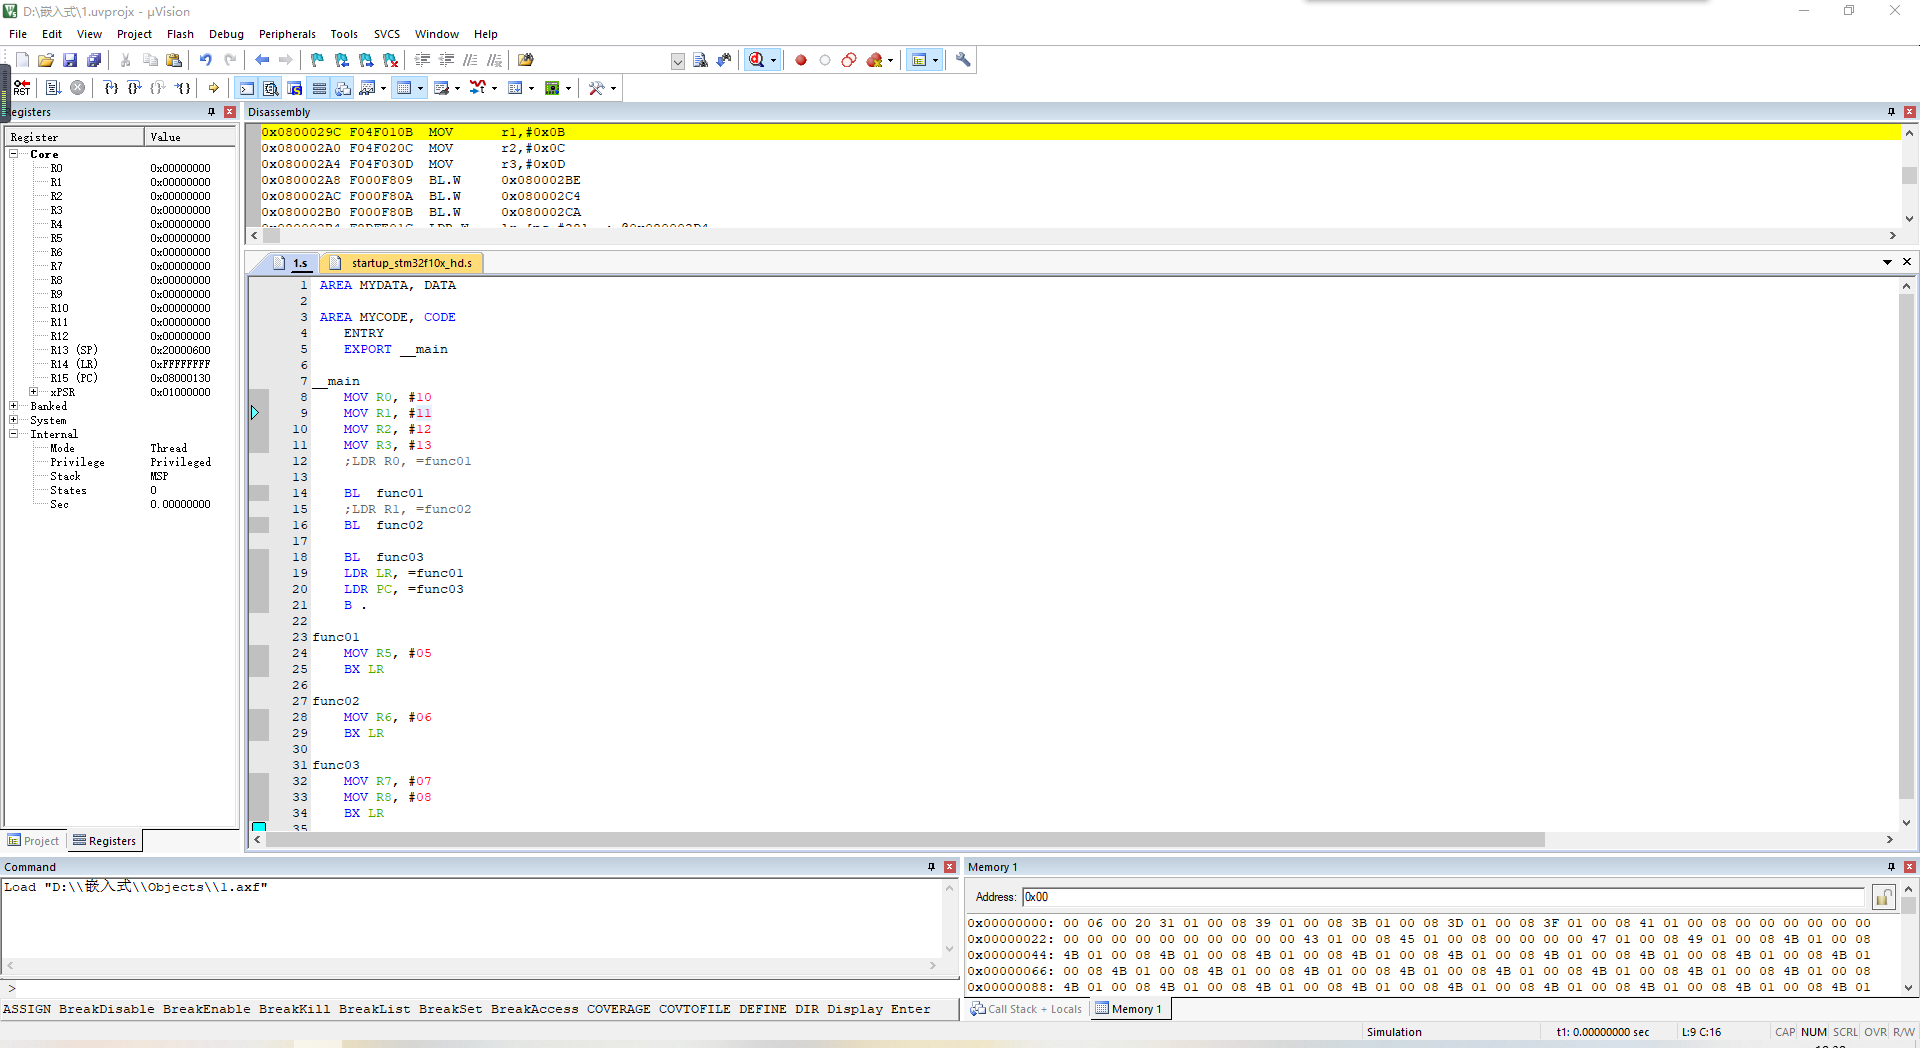Viewport: 1920px width, 1048px height.
Task: Toggle the Call Stack Window button
Action: coord(343,88)
